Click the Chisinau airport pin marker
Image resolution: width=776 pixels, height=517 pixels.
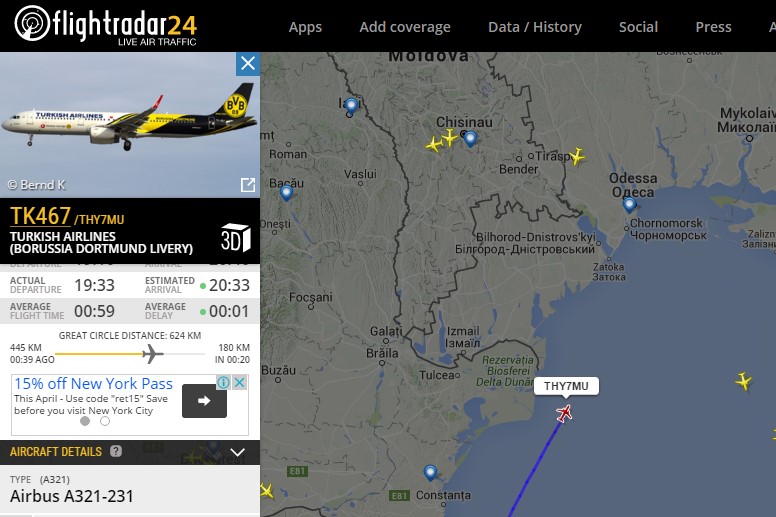click(x=470, y=139)
